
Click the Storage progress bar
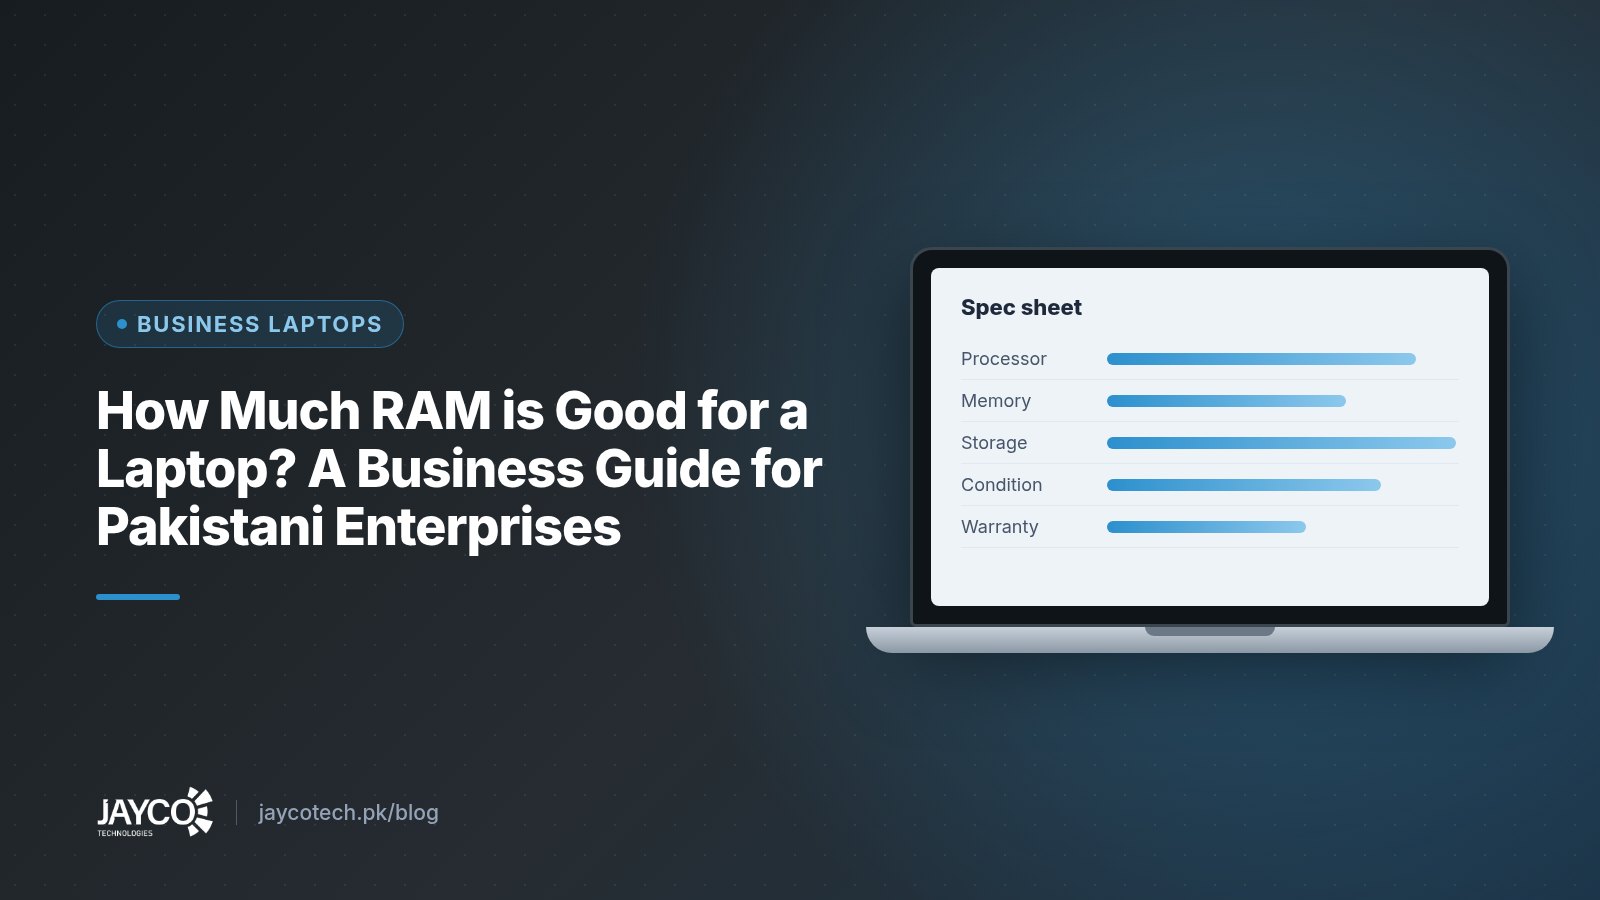tap(1281, 443)
